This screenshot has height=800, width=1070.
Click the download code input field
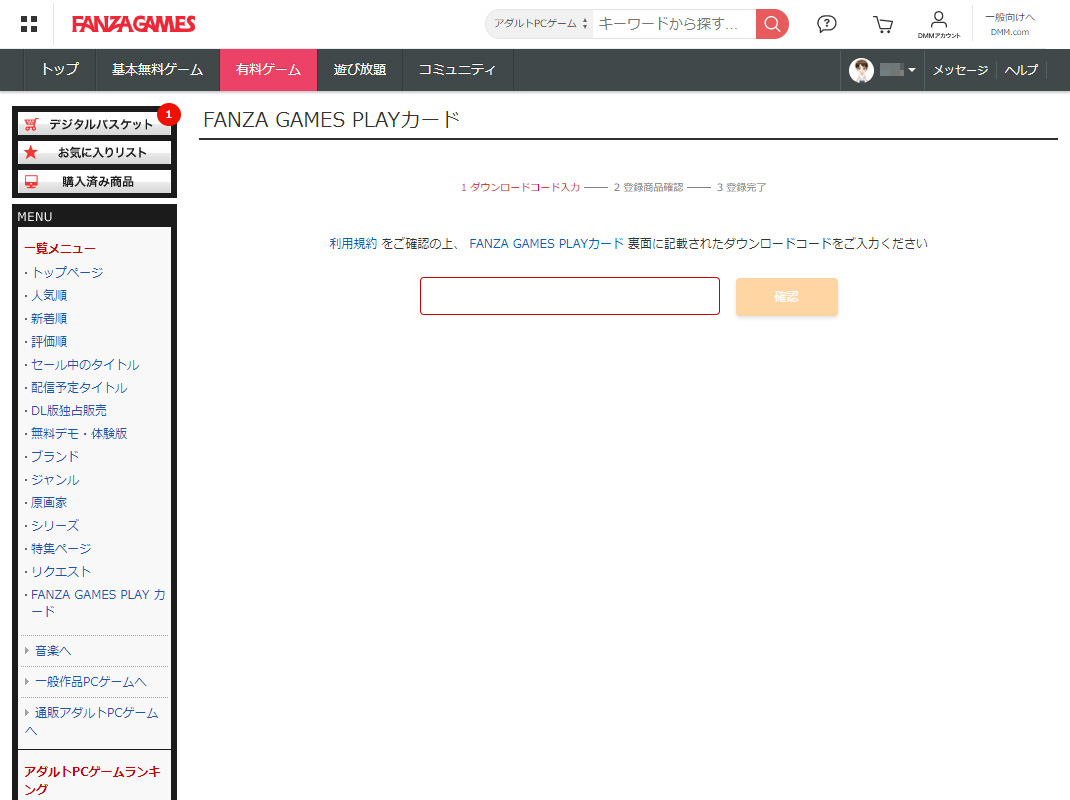coord(569,296)
